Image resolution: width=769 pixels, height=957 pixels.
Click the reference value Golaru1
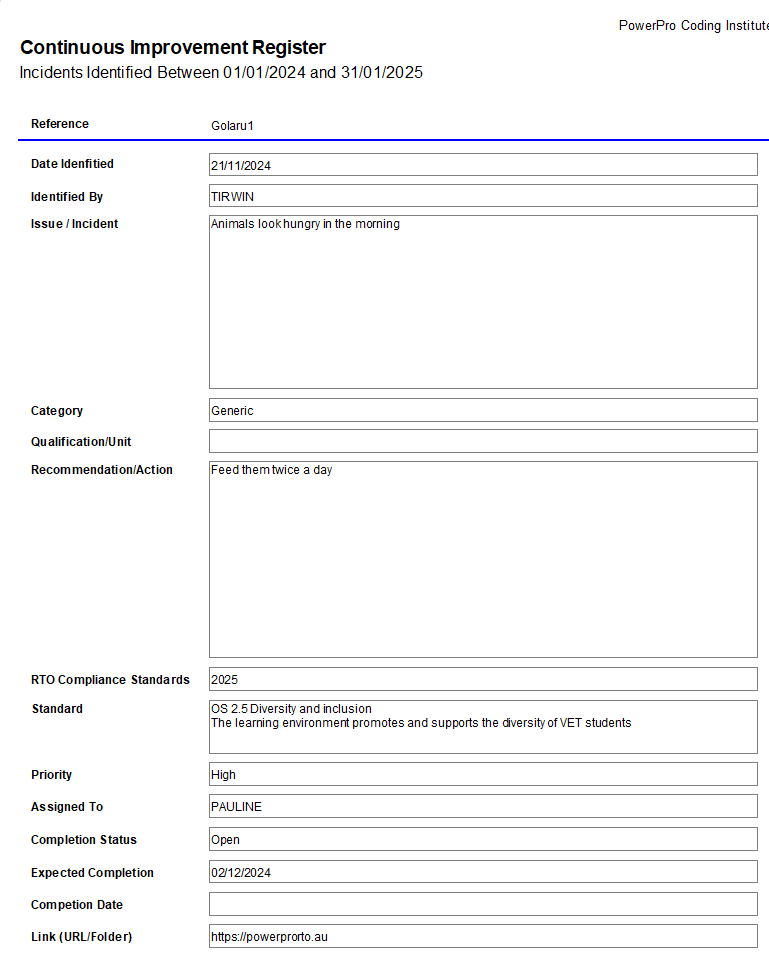[232, 126]
